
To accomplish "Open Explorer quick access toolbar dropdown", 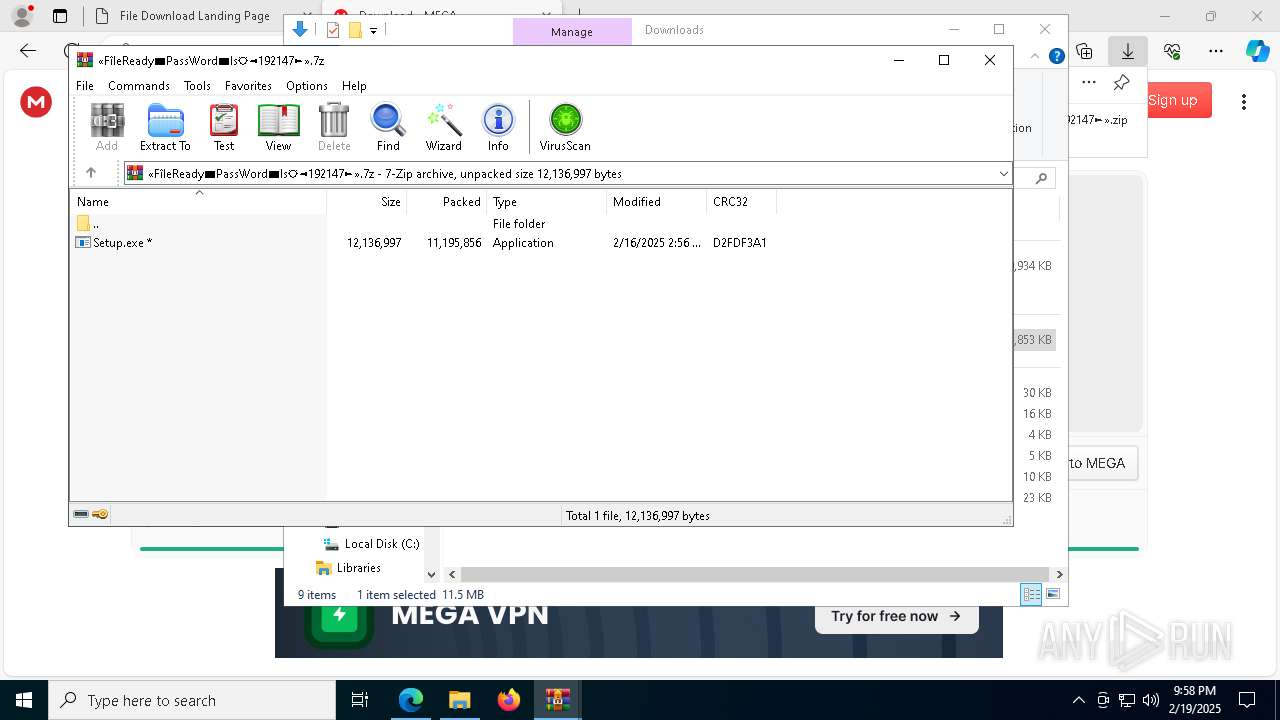I will tap(373, 31).
